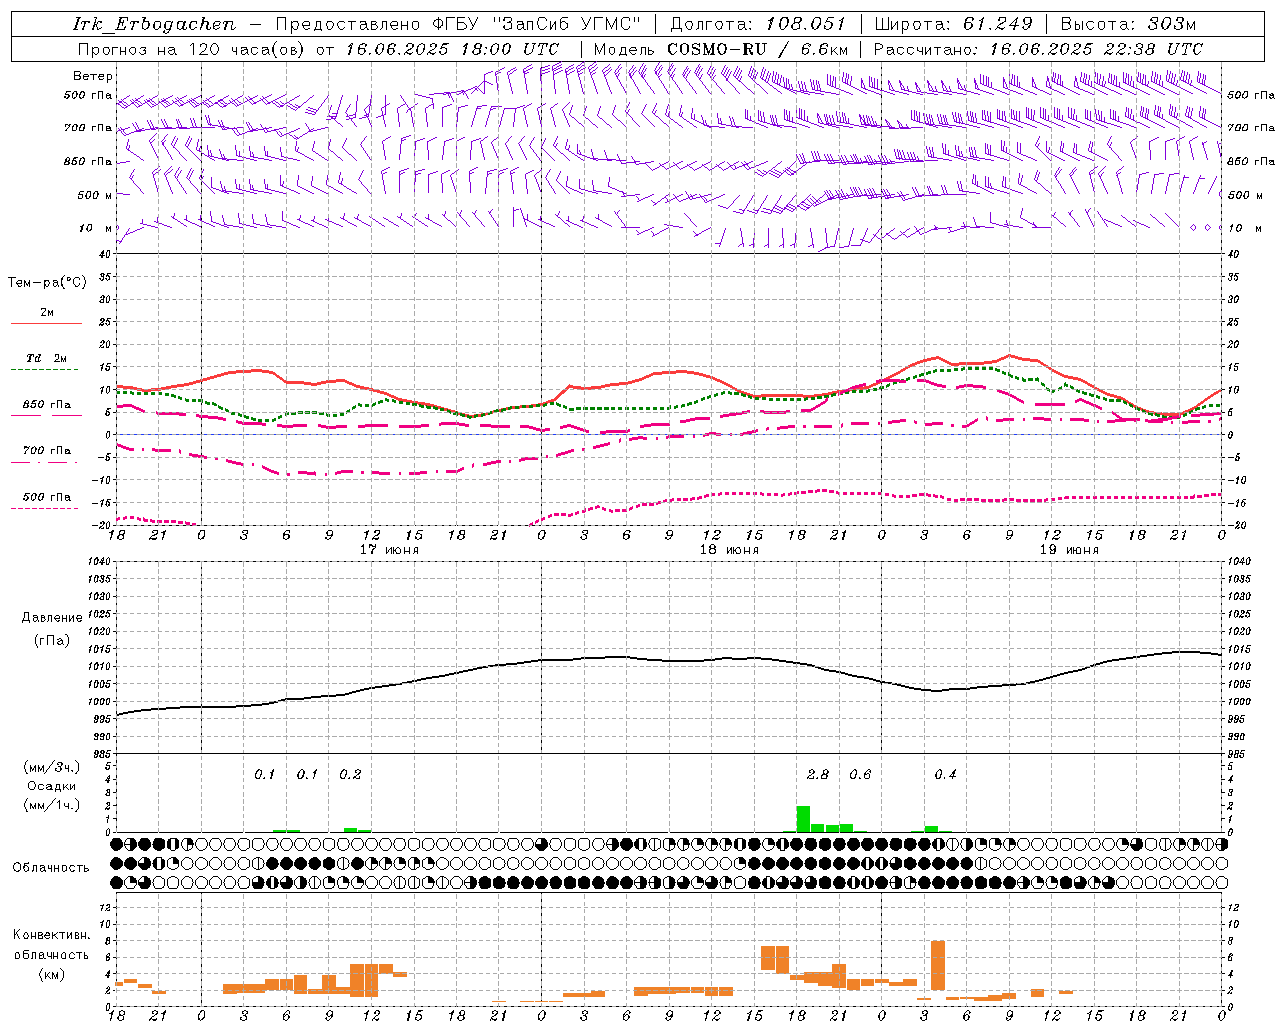Click the tallest orange convective cloud bar
This screenshot has width=1280, height=1024.
pyautogui.click(x=938, y=965)
